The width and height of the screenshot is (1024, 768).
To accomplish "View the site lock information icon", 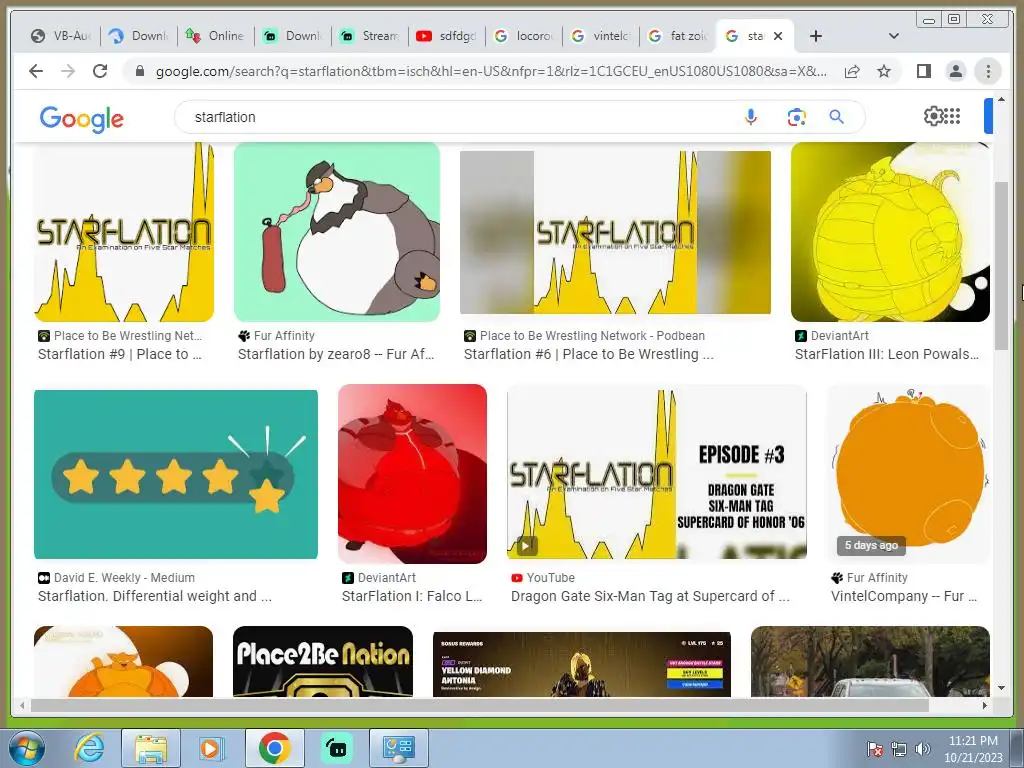I will coord(139,71).
